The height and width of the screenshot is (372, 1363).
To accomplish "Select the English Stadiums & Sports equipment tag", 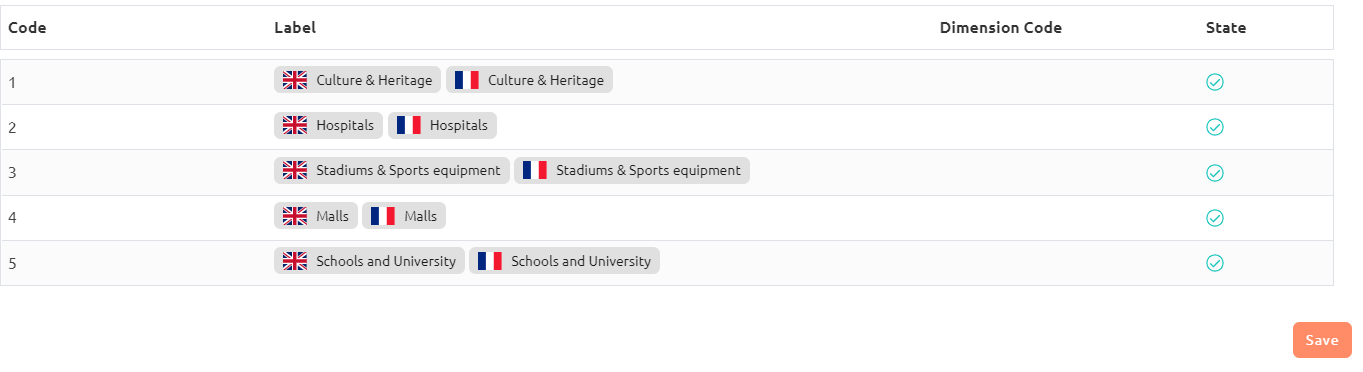I will pos(392,170).
